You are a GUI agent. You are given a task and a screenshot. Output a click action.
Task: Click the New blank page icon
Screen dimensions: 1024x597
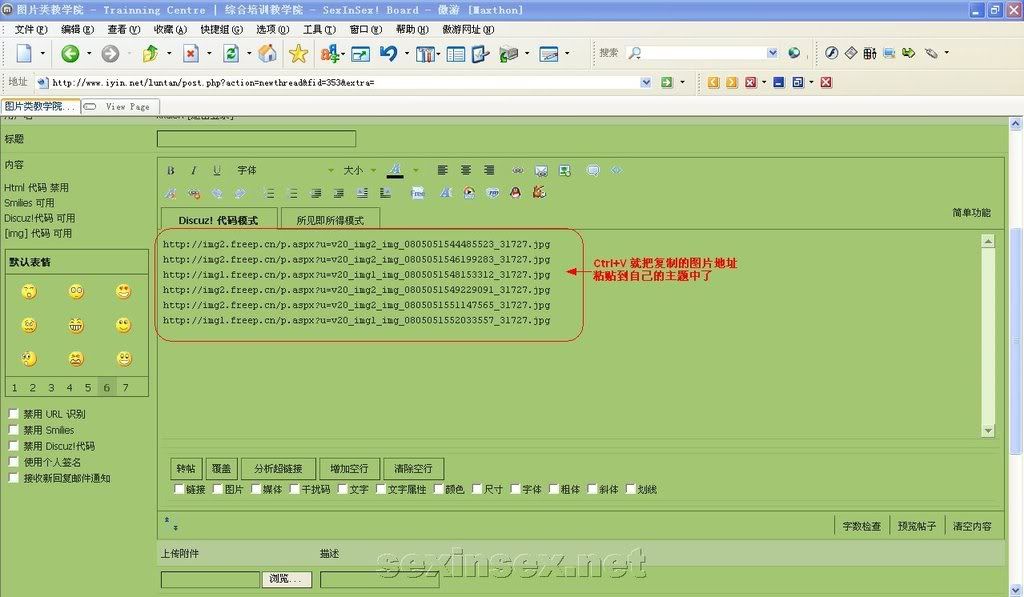tap(24, 54)
